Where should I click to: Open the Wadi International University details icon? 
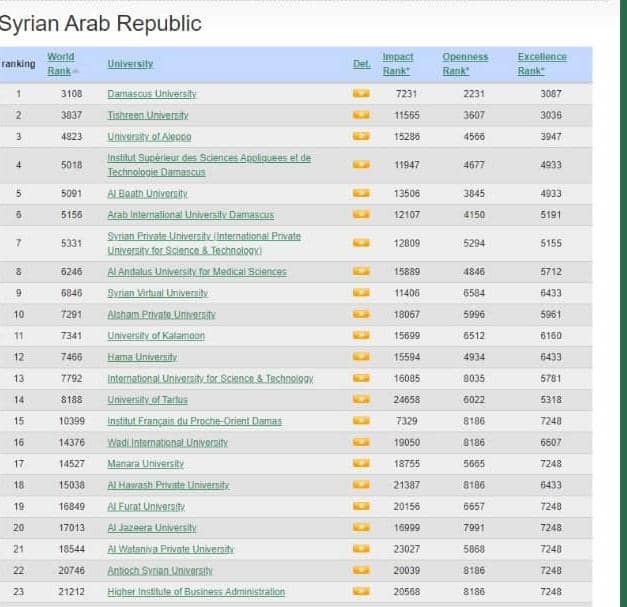[x=361, y=442]
